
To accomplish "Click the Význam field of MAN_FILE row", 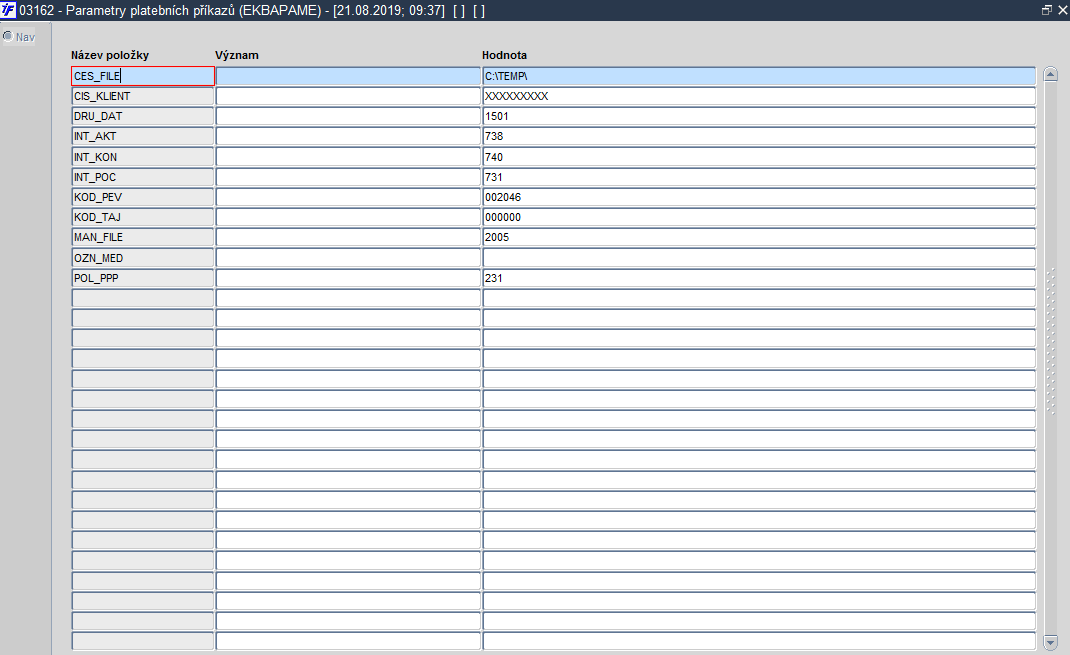I will (x=349, y=237).
